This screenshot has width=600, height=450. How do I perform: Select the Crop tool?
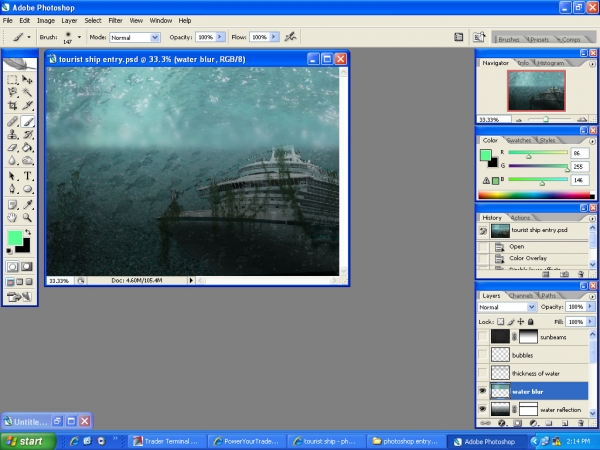coord(12,105)
